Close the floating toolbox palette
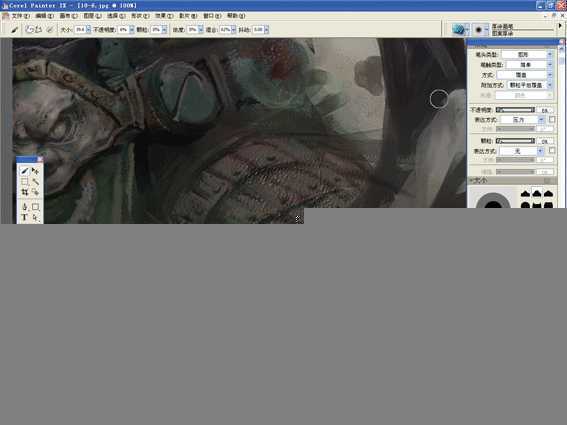 (x=40, y=159)
